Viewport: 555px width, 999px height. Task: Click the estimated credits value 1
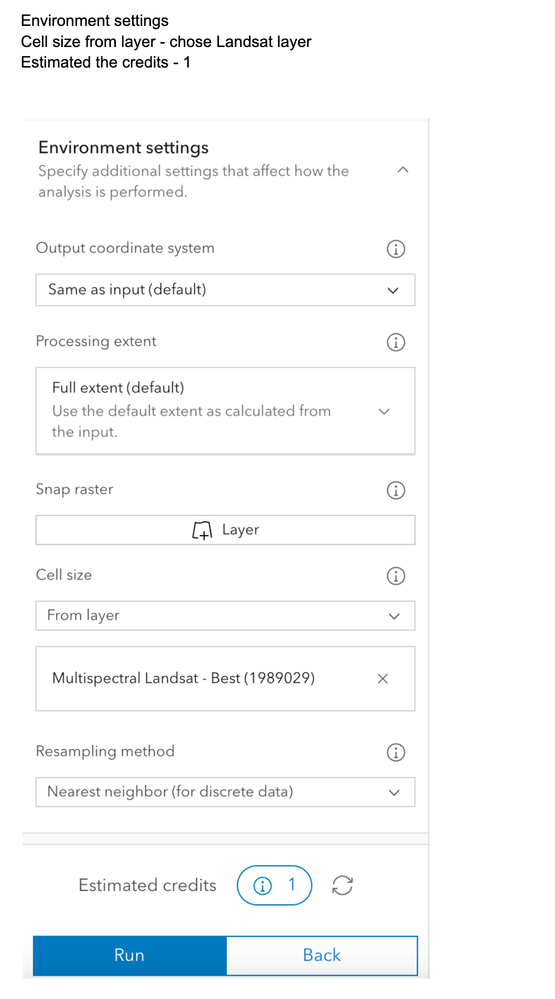292,884
